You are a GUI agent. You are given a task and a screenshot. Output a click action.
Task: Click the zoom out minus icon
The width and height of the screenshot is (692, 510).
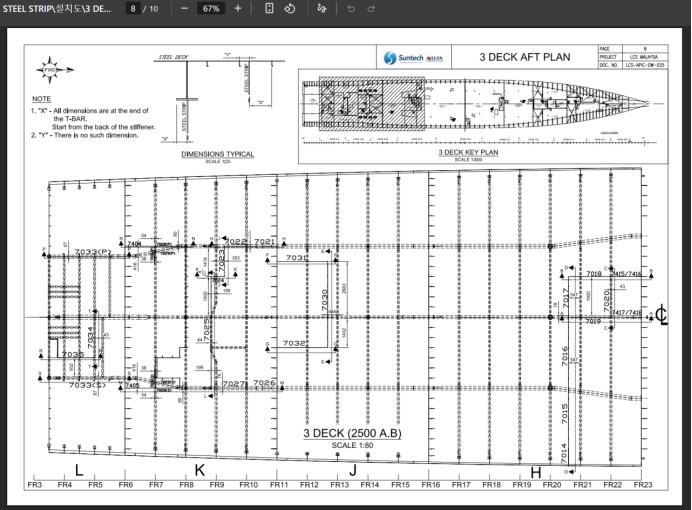(x=184, y=8)
